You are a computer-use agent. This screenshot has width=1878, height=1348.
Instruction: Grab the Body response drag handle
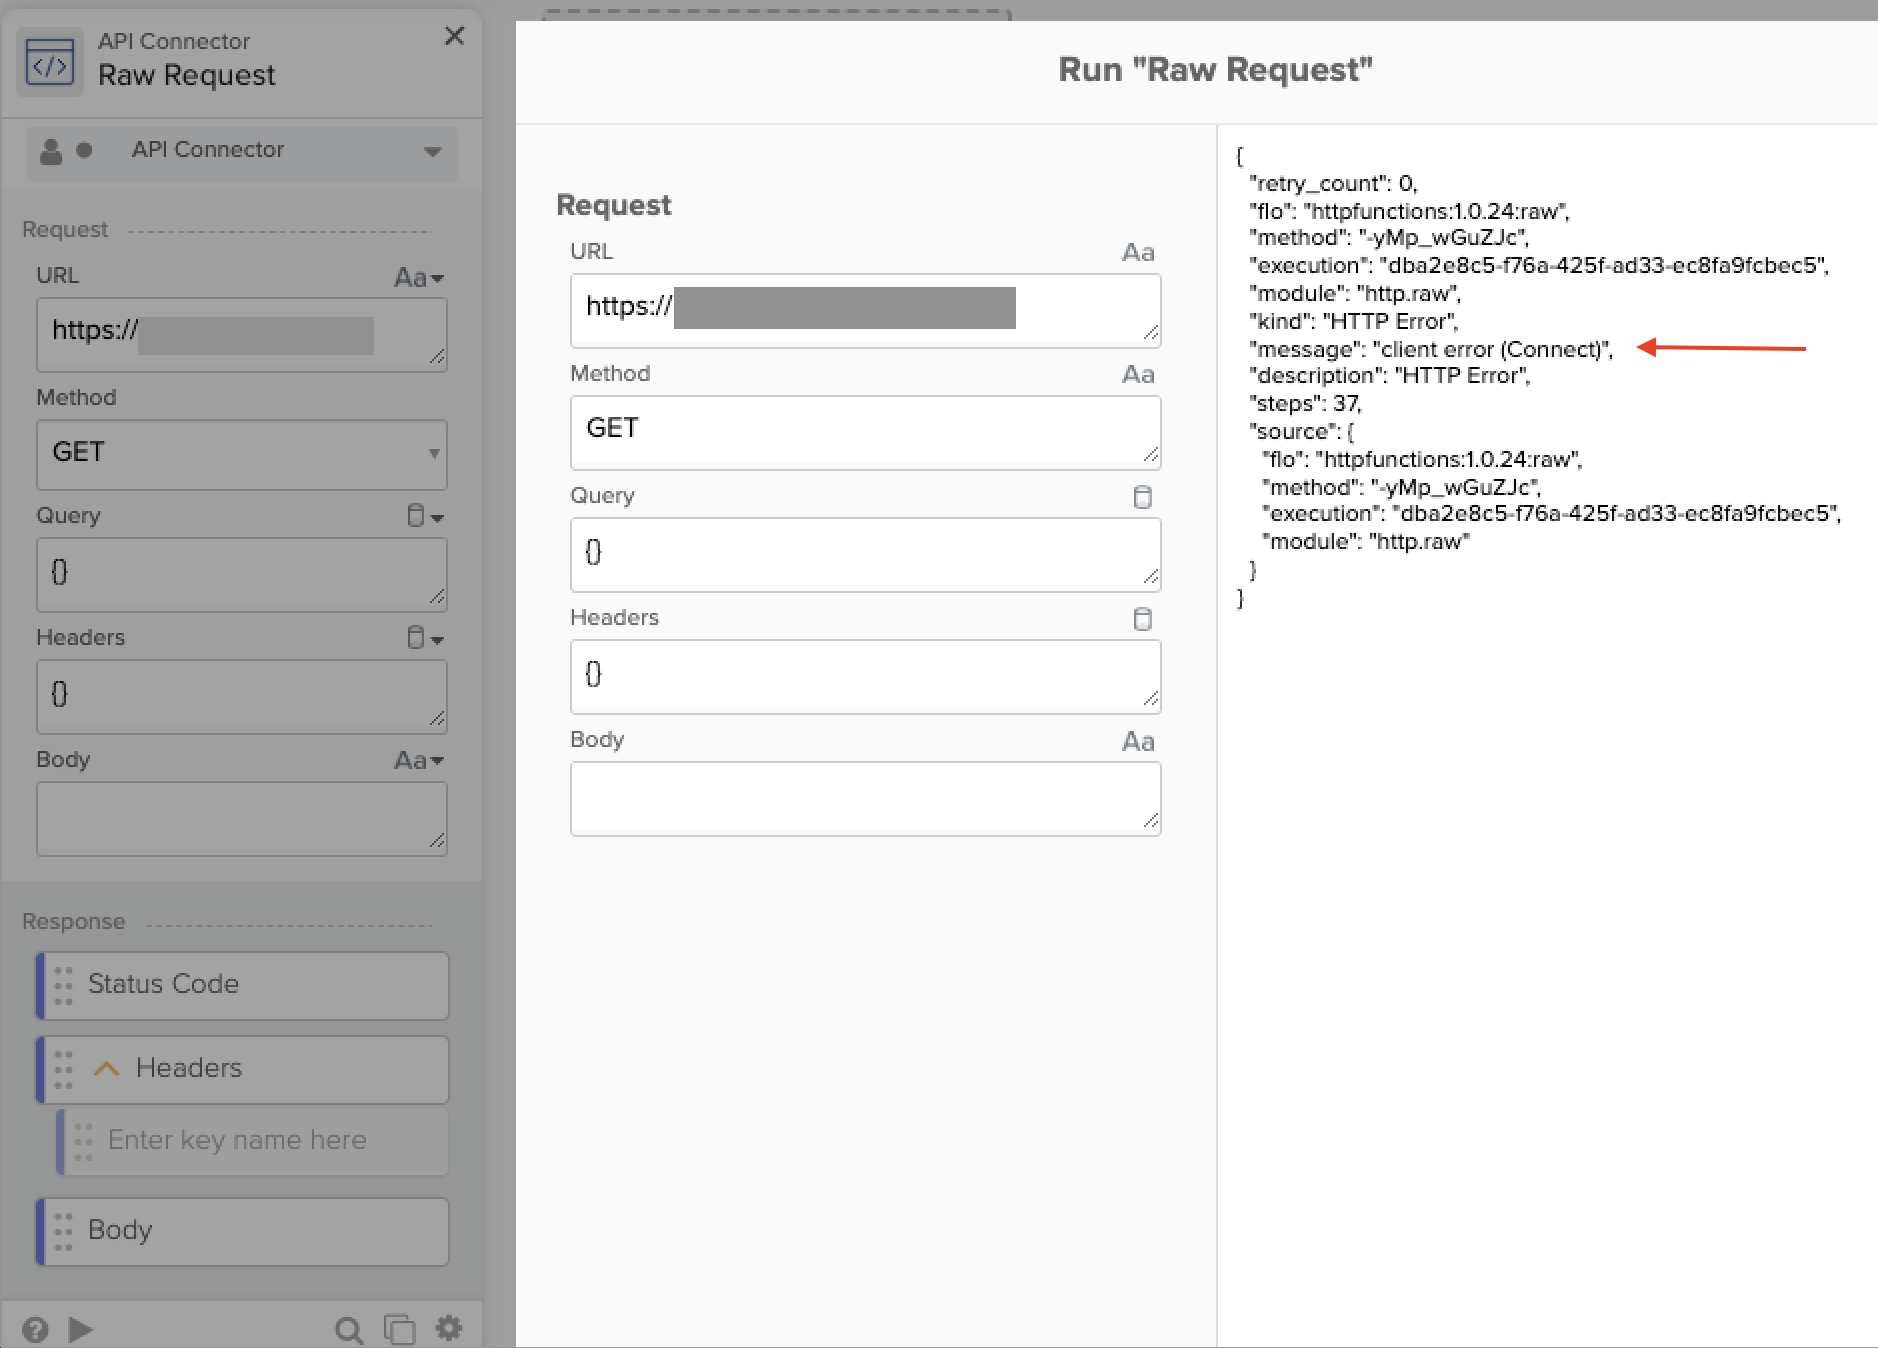click(63, 1231)
